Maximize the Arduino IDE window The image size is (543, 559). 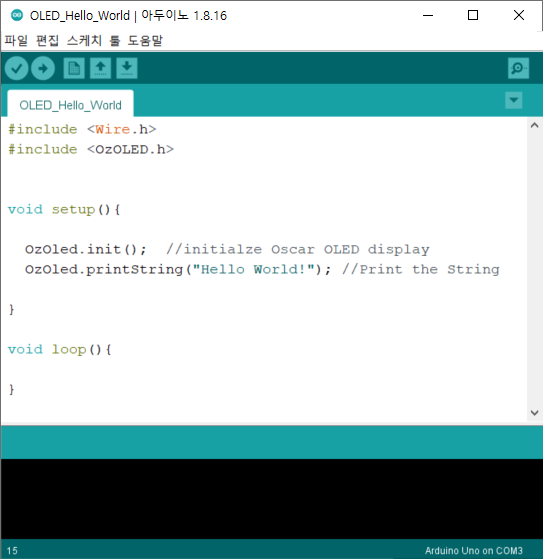(x=473, y=15)
